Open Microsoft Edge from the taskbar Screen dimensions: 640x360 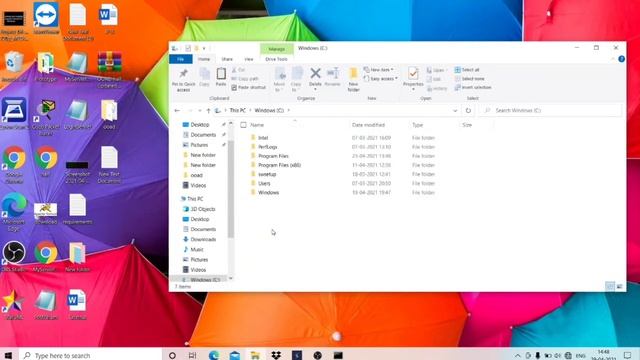[x=214, y=355]
